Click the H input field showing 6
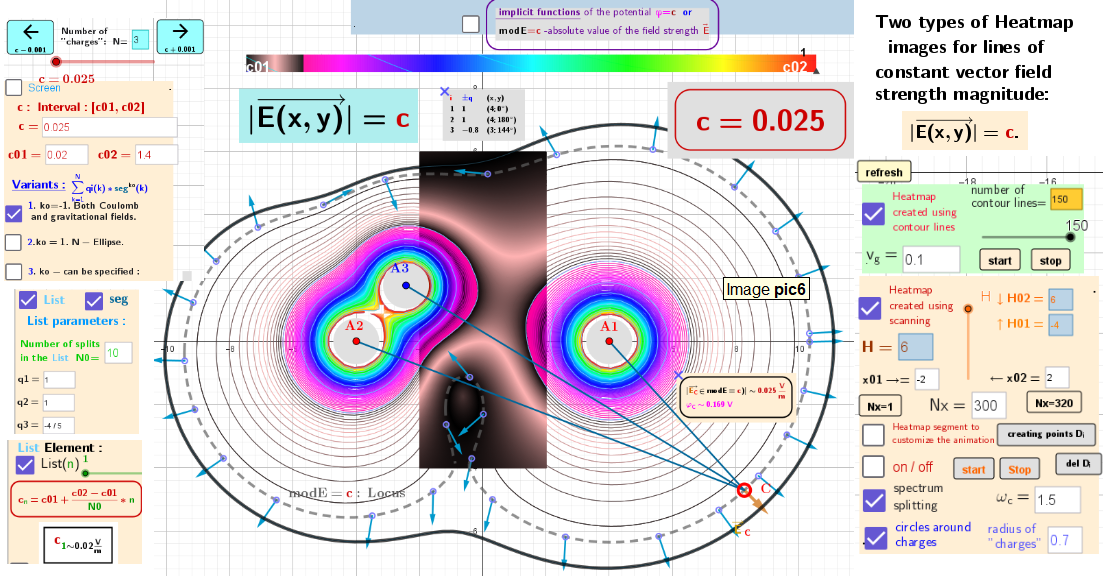Screen dimensions: 1103x576 915,347
